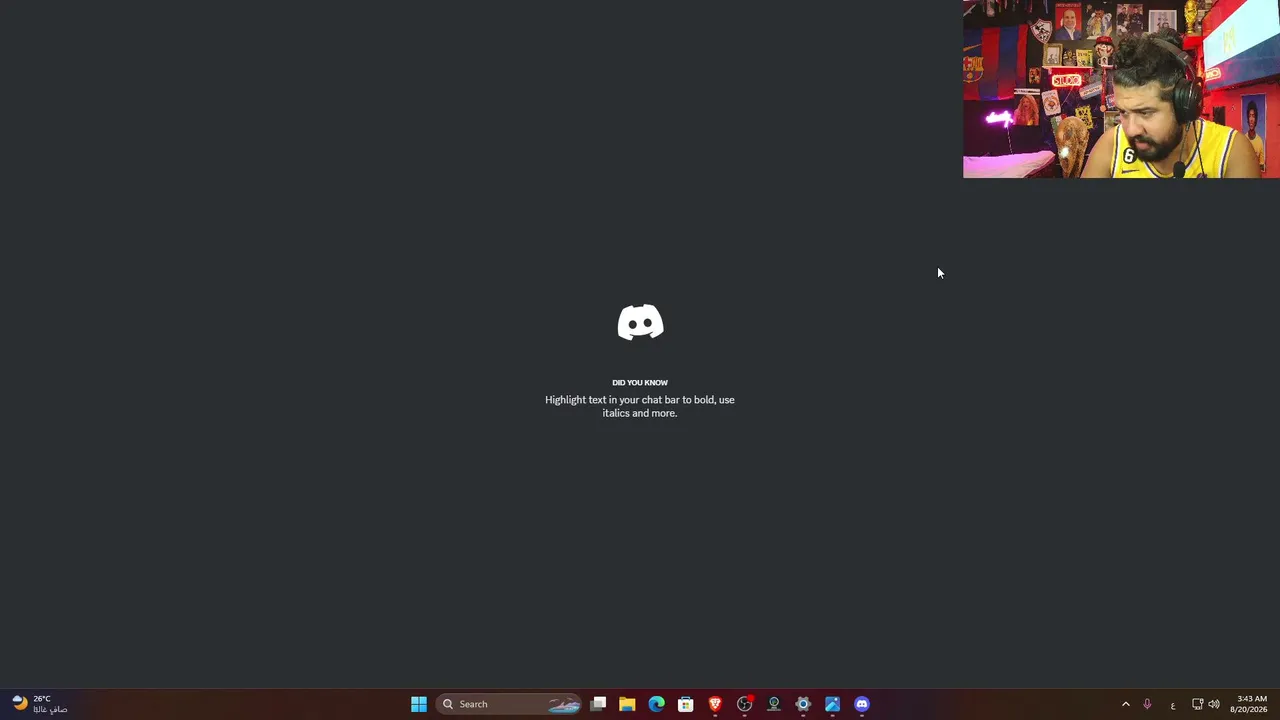Click the microphone icon in system tray
This screenshot has width=1280, height=720.
click(1147, 704)
